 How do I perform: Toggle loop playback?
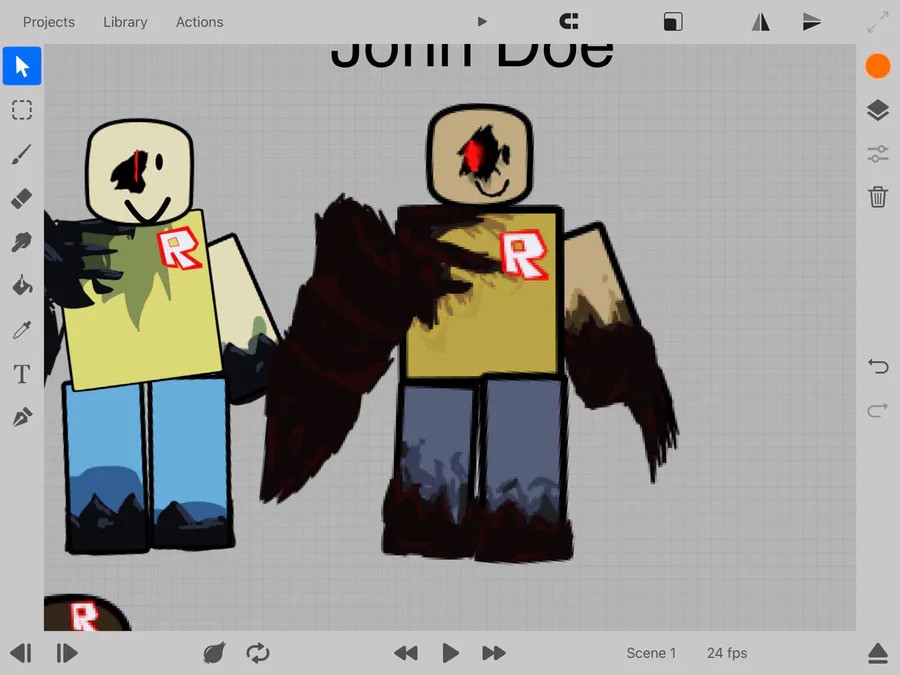click(x=258, y=653)
